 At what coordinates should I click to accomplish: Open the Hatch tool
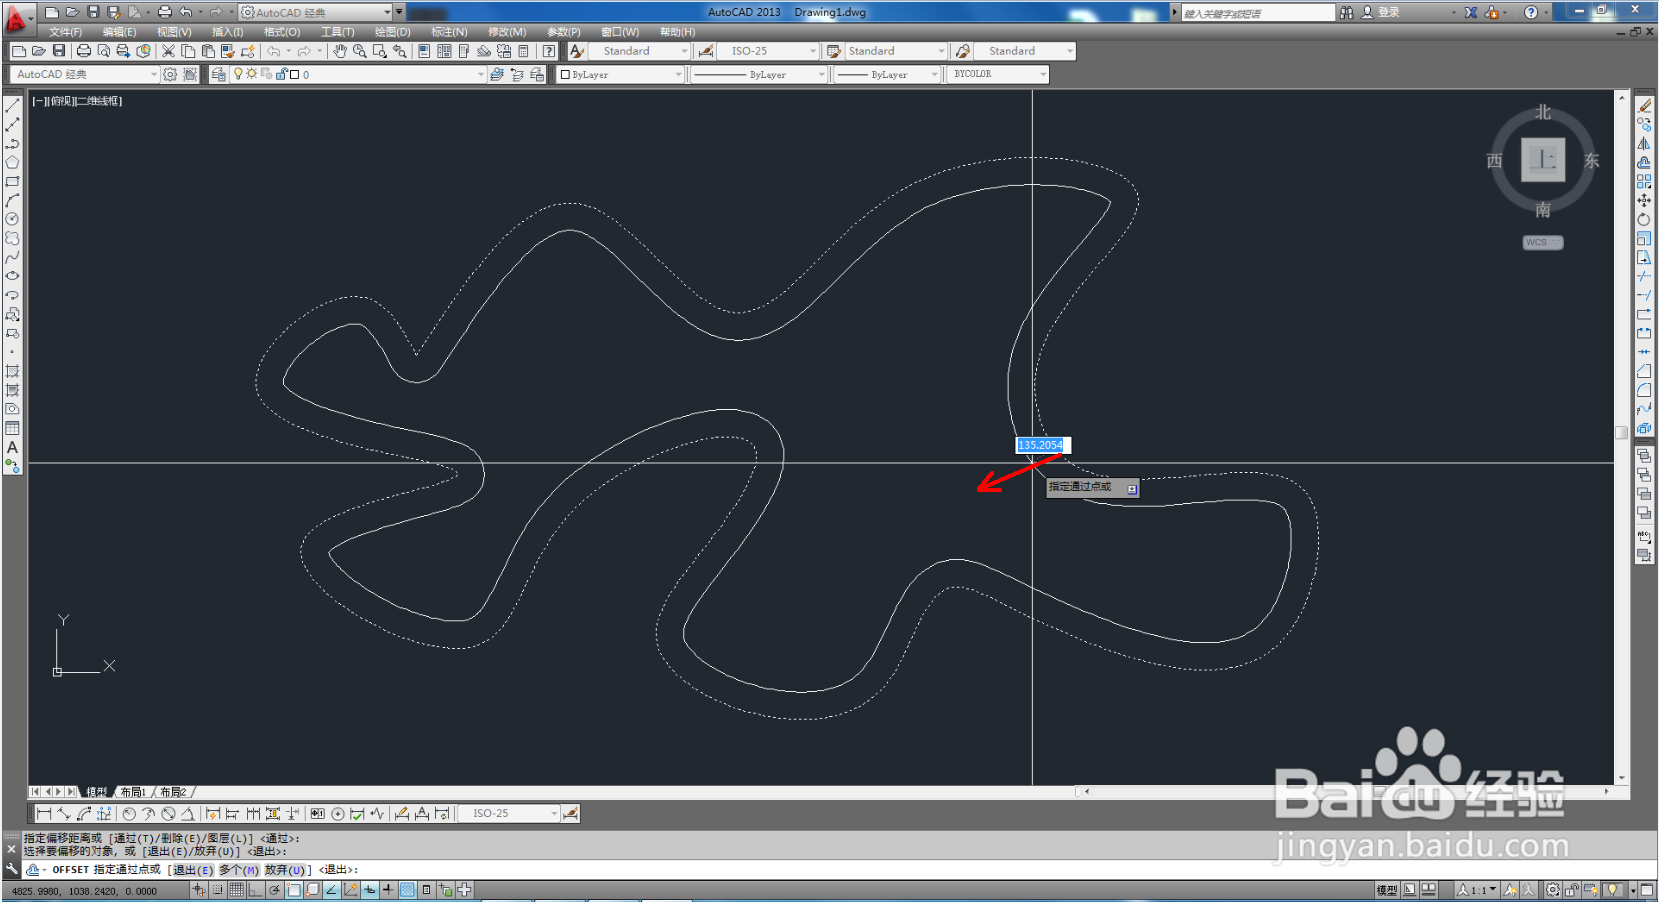click(x=12, y=371)
